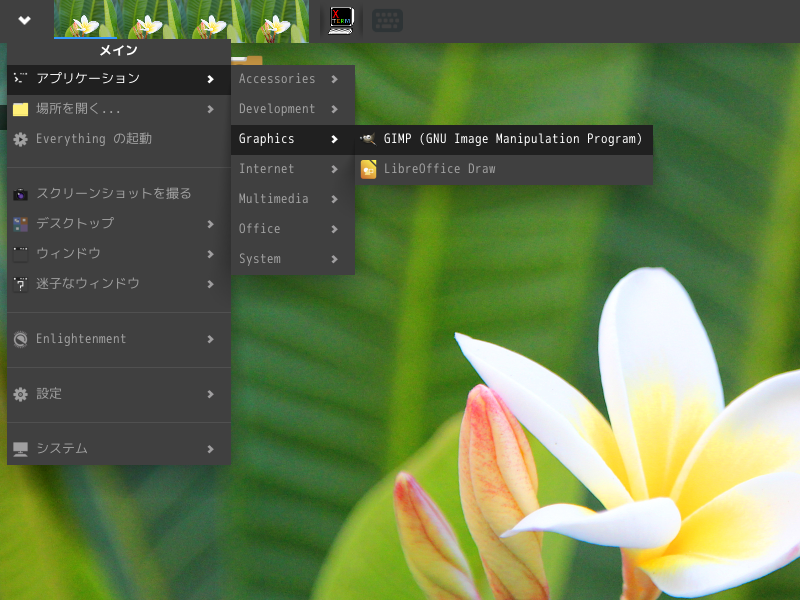Click the メイン menu title
The height and width of the screenshot is (600, 800).
pyautogui.click(x=118, y=51)
